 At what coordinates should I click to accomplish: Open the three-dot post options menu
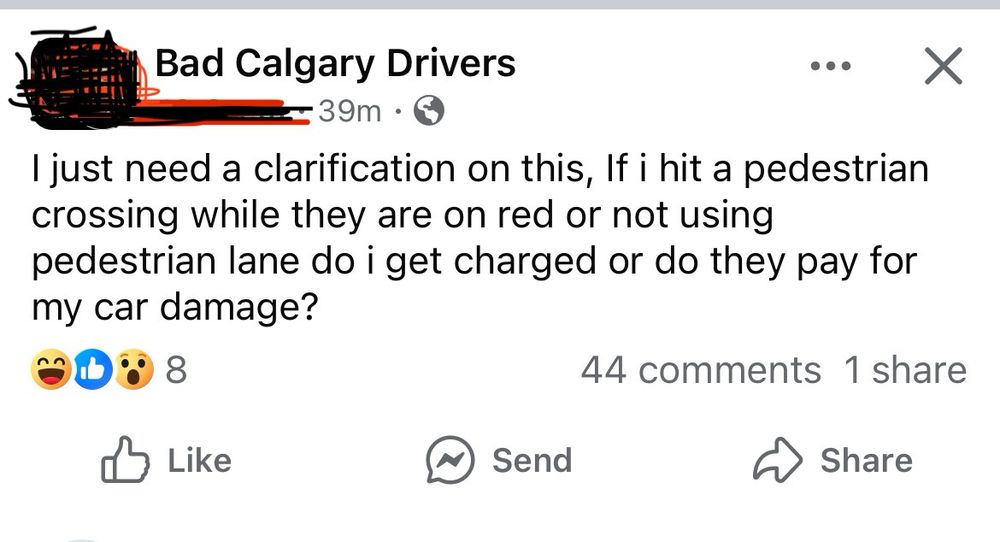click(x=830, y=66)
